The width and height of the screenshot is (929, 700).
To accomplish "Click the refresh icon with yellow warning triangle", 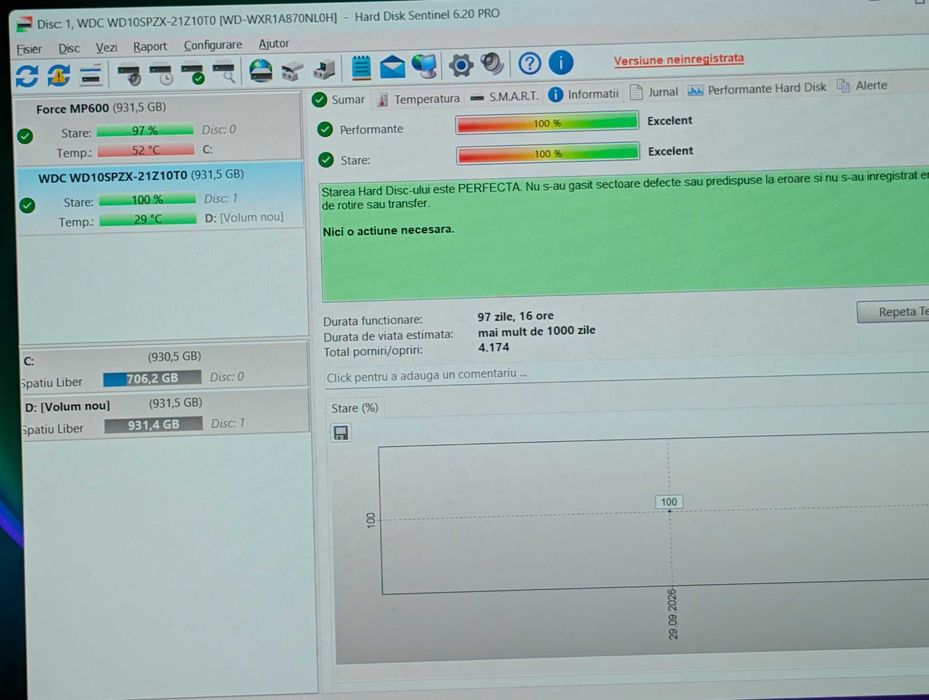I will 58,75.
